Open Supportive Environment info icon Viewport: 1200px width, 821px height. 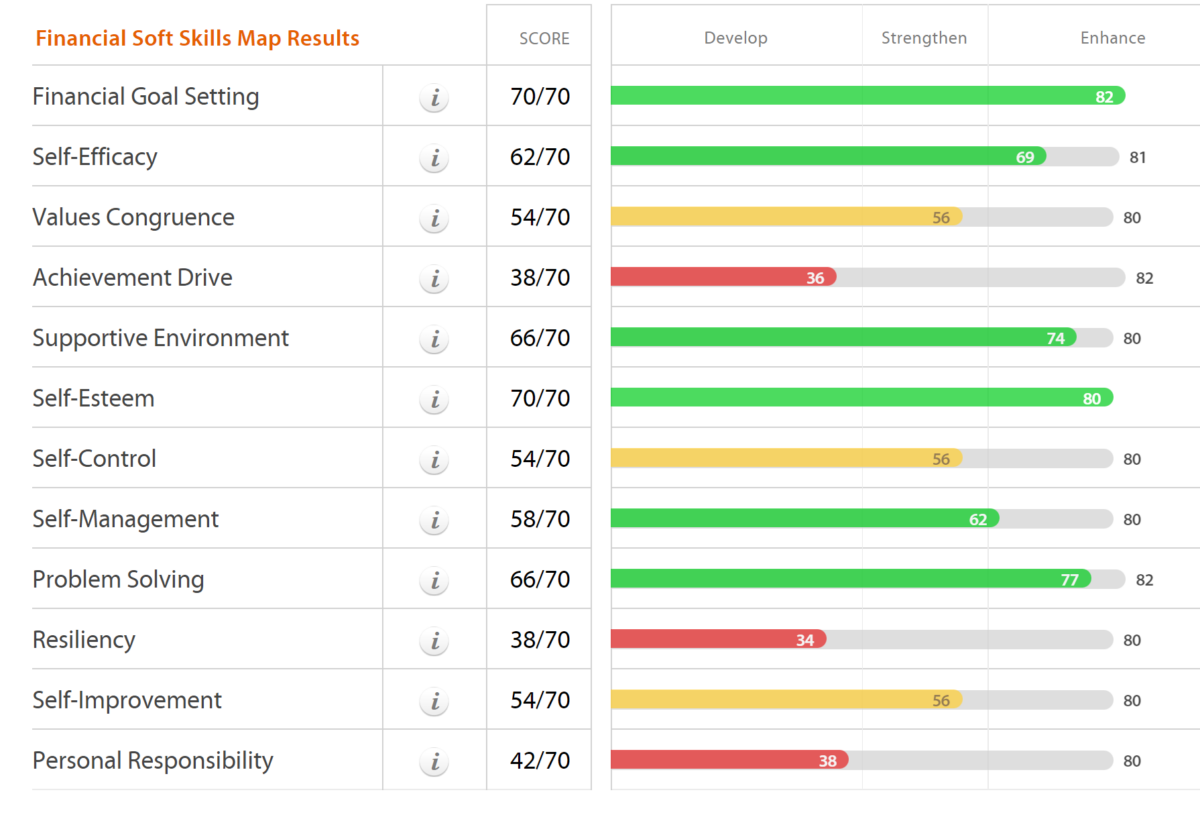434,339
